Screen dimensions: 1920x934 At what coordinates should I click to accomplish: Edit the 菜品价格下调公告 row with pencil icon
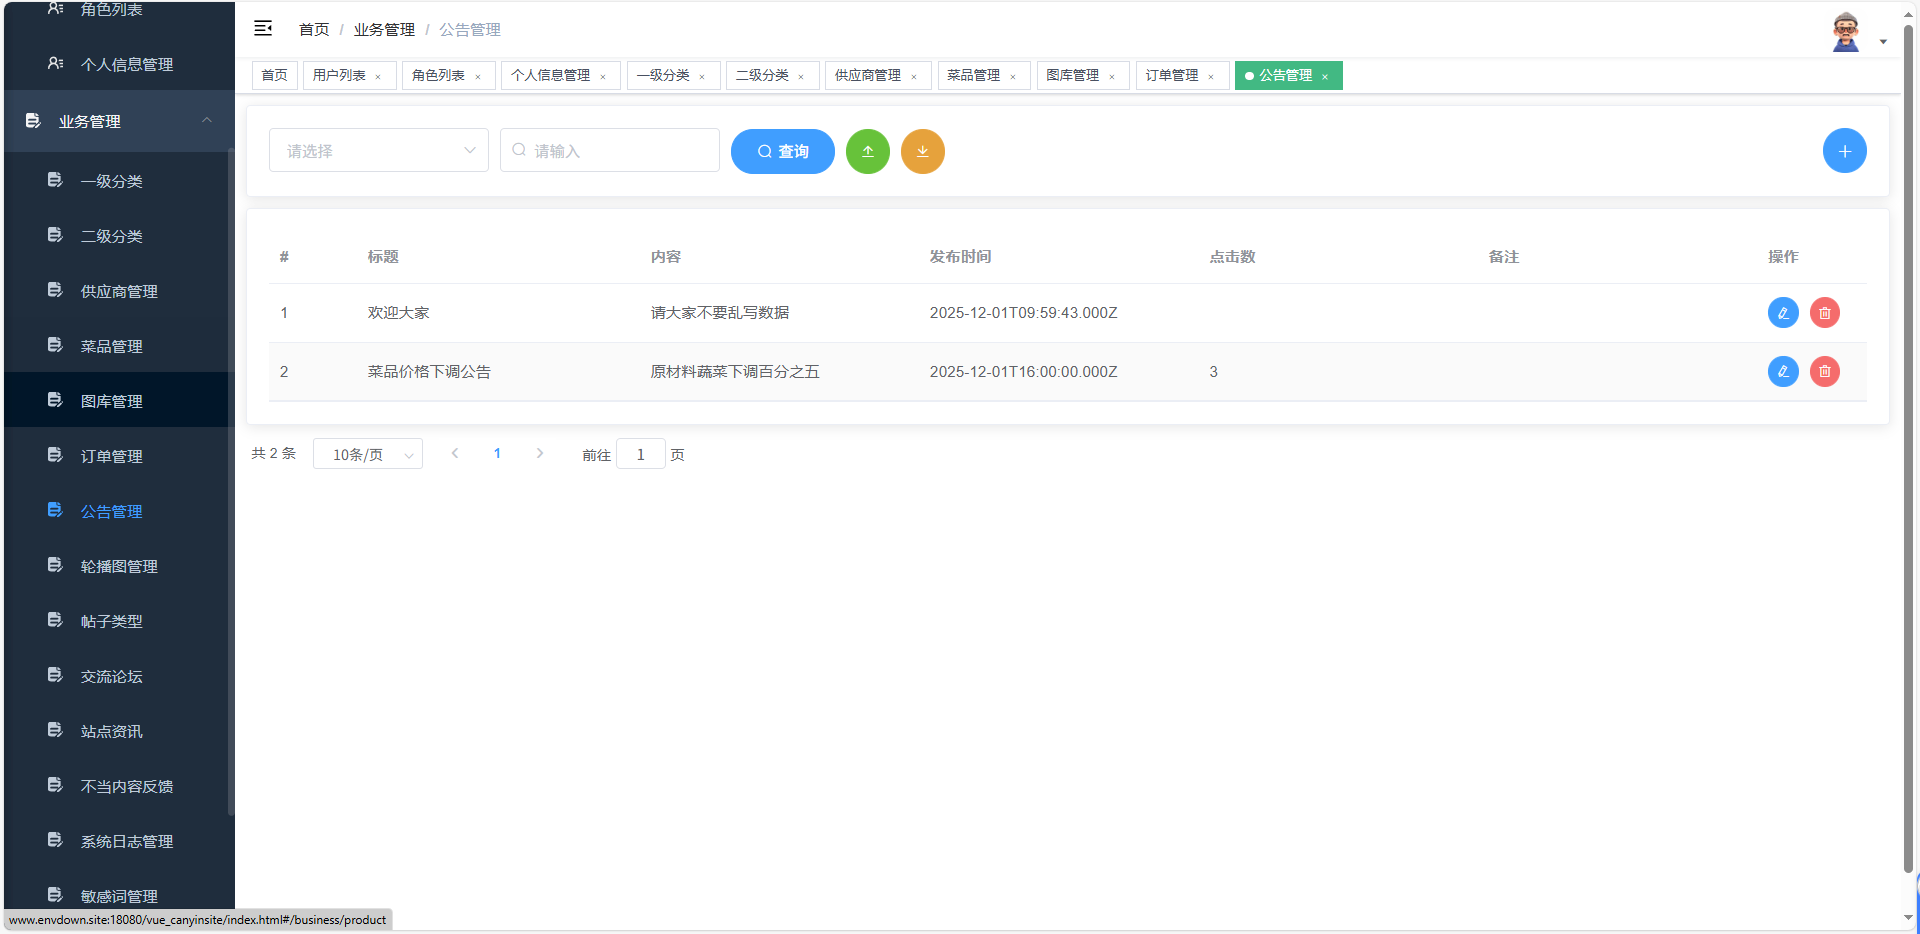1783,371
